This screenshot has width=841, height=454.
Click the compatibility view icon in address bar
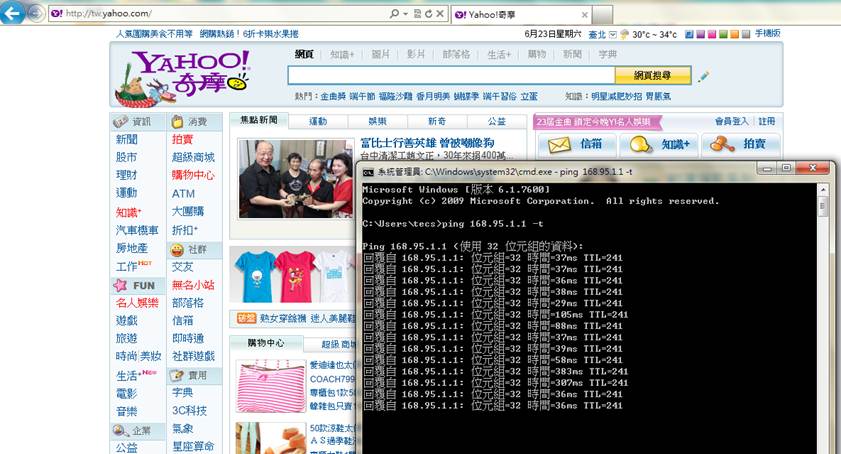click(418, 13)
